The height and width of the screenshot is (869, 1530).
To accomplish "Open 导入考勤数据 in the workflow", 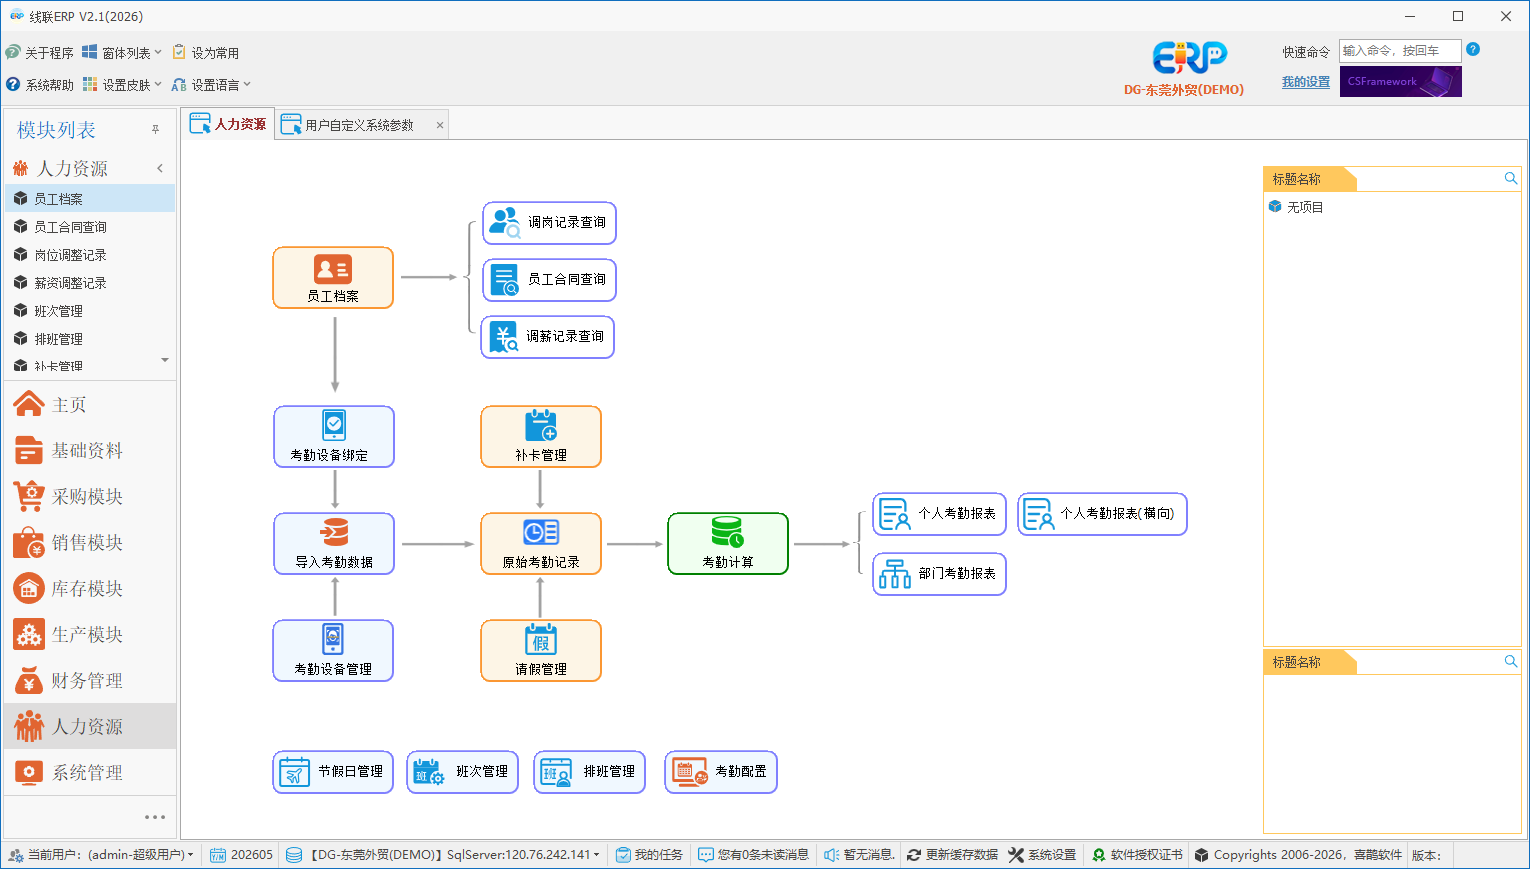I will coord(334,544).
